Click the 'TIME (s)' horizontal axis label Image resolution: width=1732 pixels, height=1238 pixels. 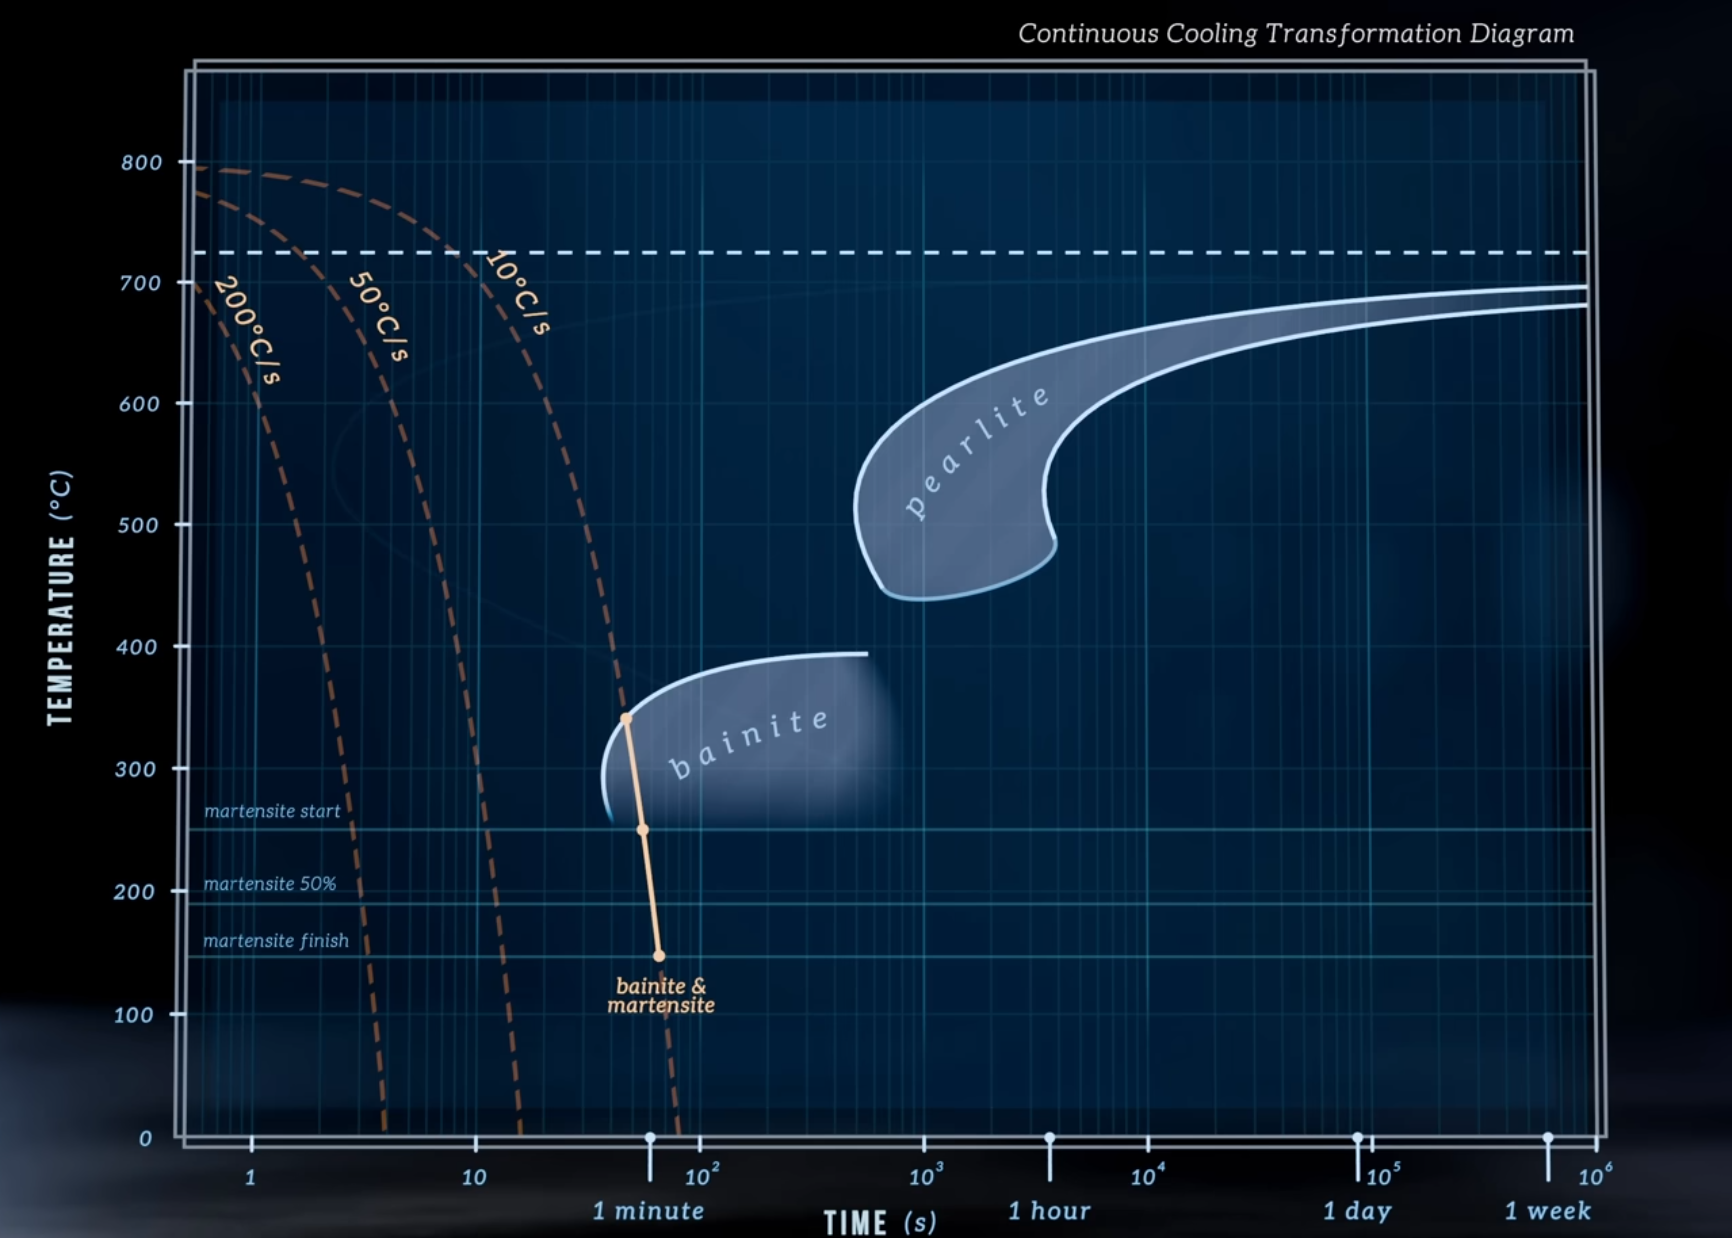(880, 1222)
